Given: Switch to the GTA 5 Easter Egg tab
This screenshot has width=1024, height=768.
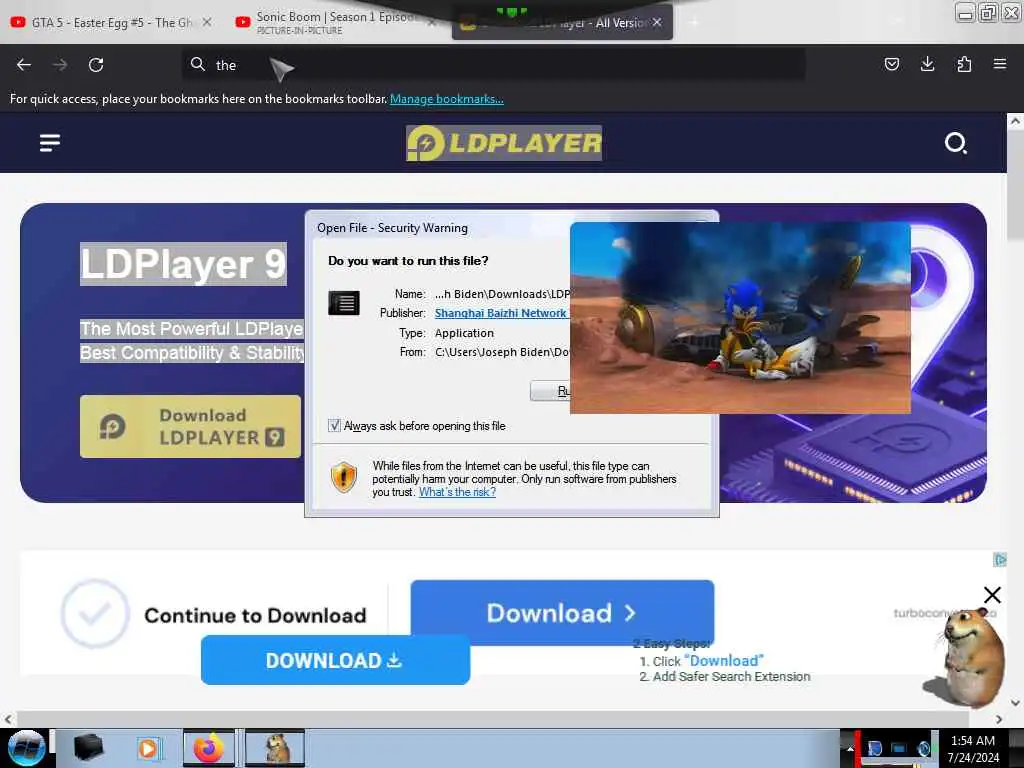Looking at the screenshot, I should [112, 23].
